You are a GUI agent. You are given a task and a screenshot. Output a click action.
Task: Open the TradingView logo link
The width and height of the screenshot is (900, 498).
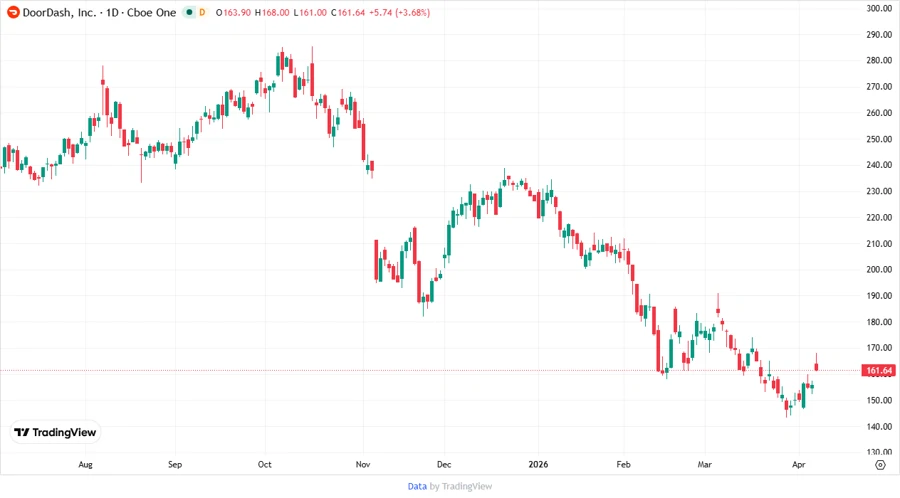[55, 433]
